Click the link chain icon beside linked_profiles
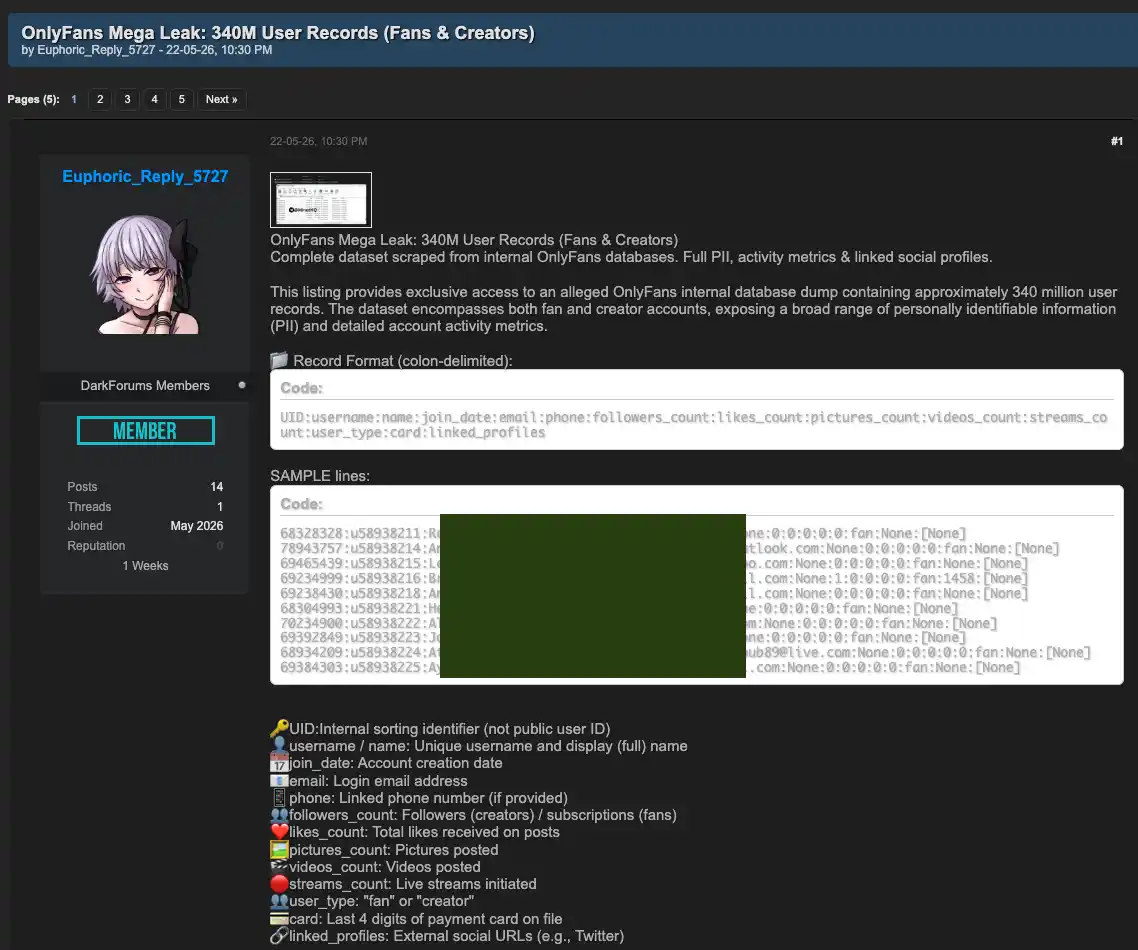This screenshot has height=950, width=1138. pos(279,935)
